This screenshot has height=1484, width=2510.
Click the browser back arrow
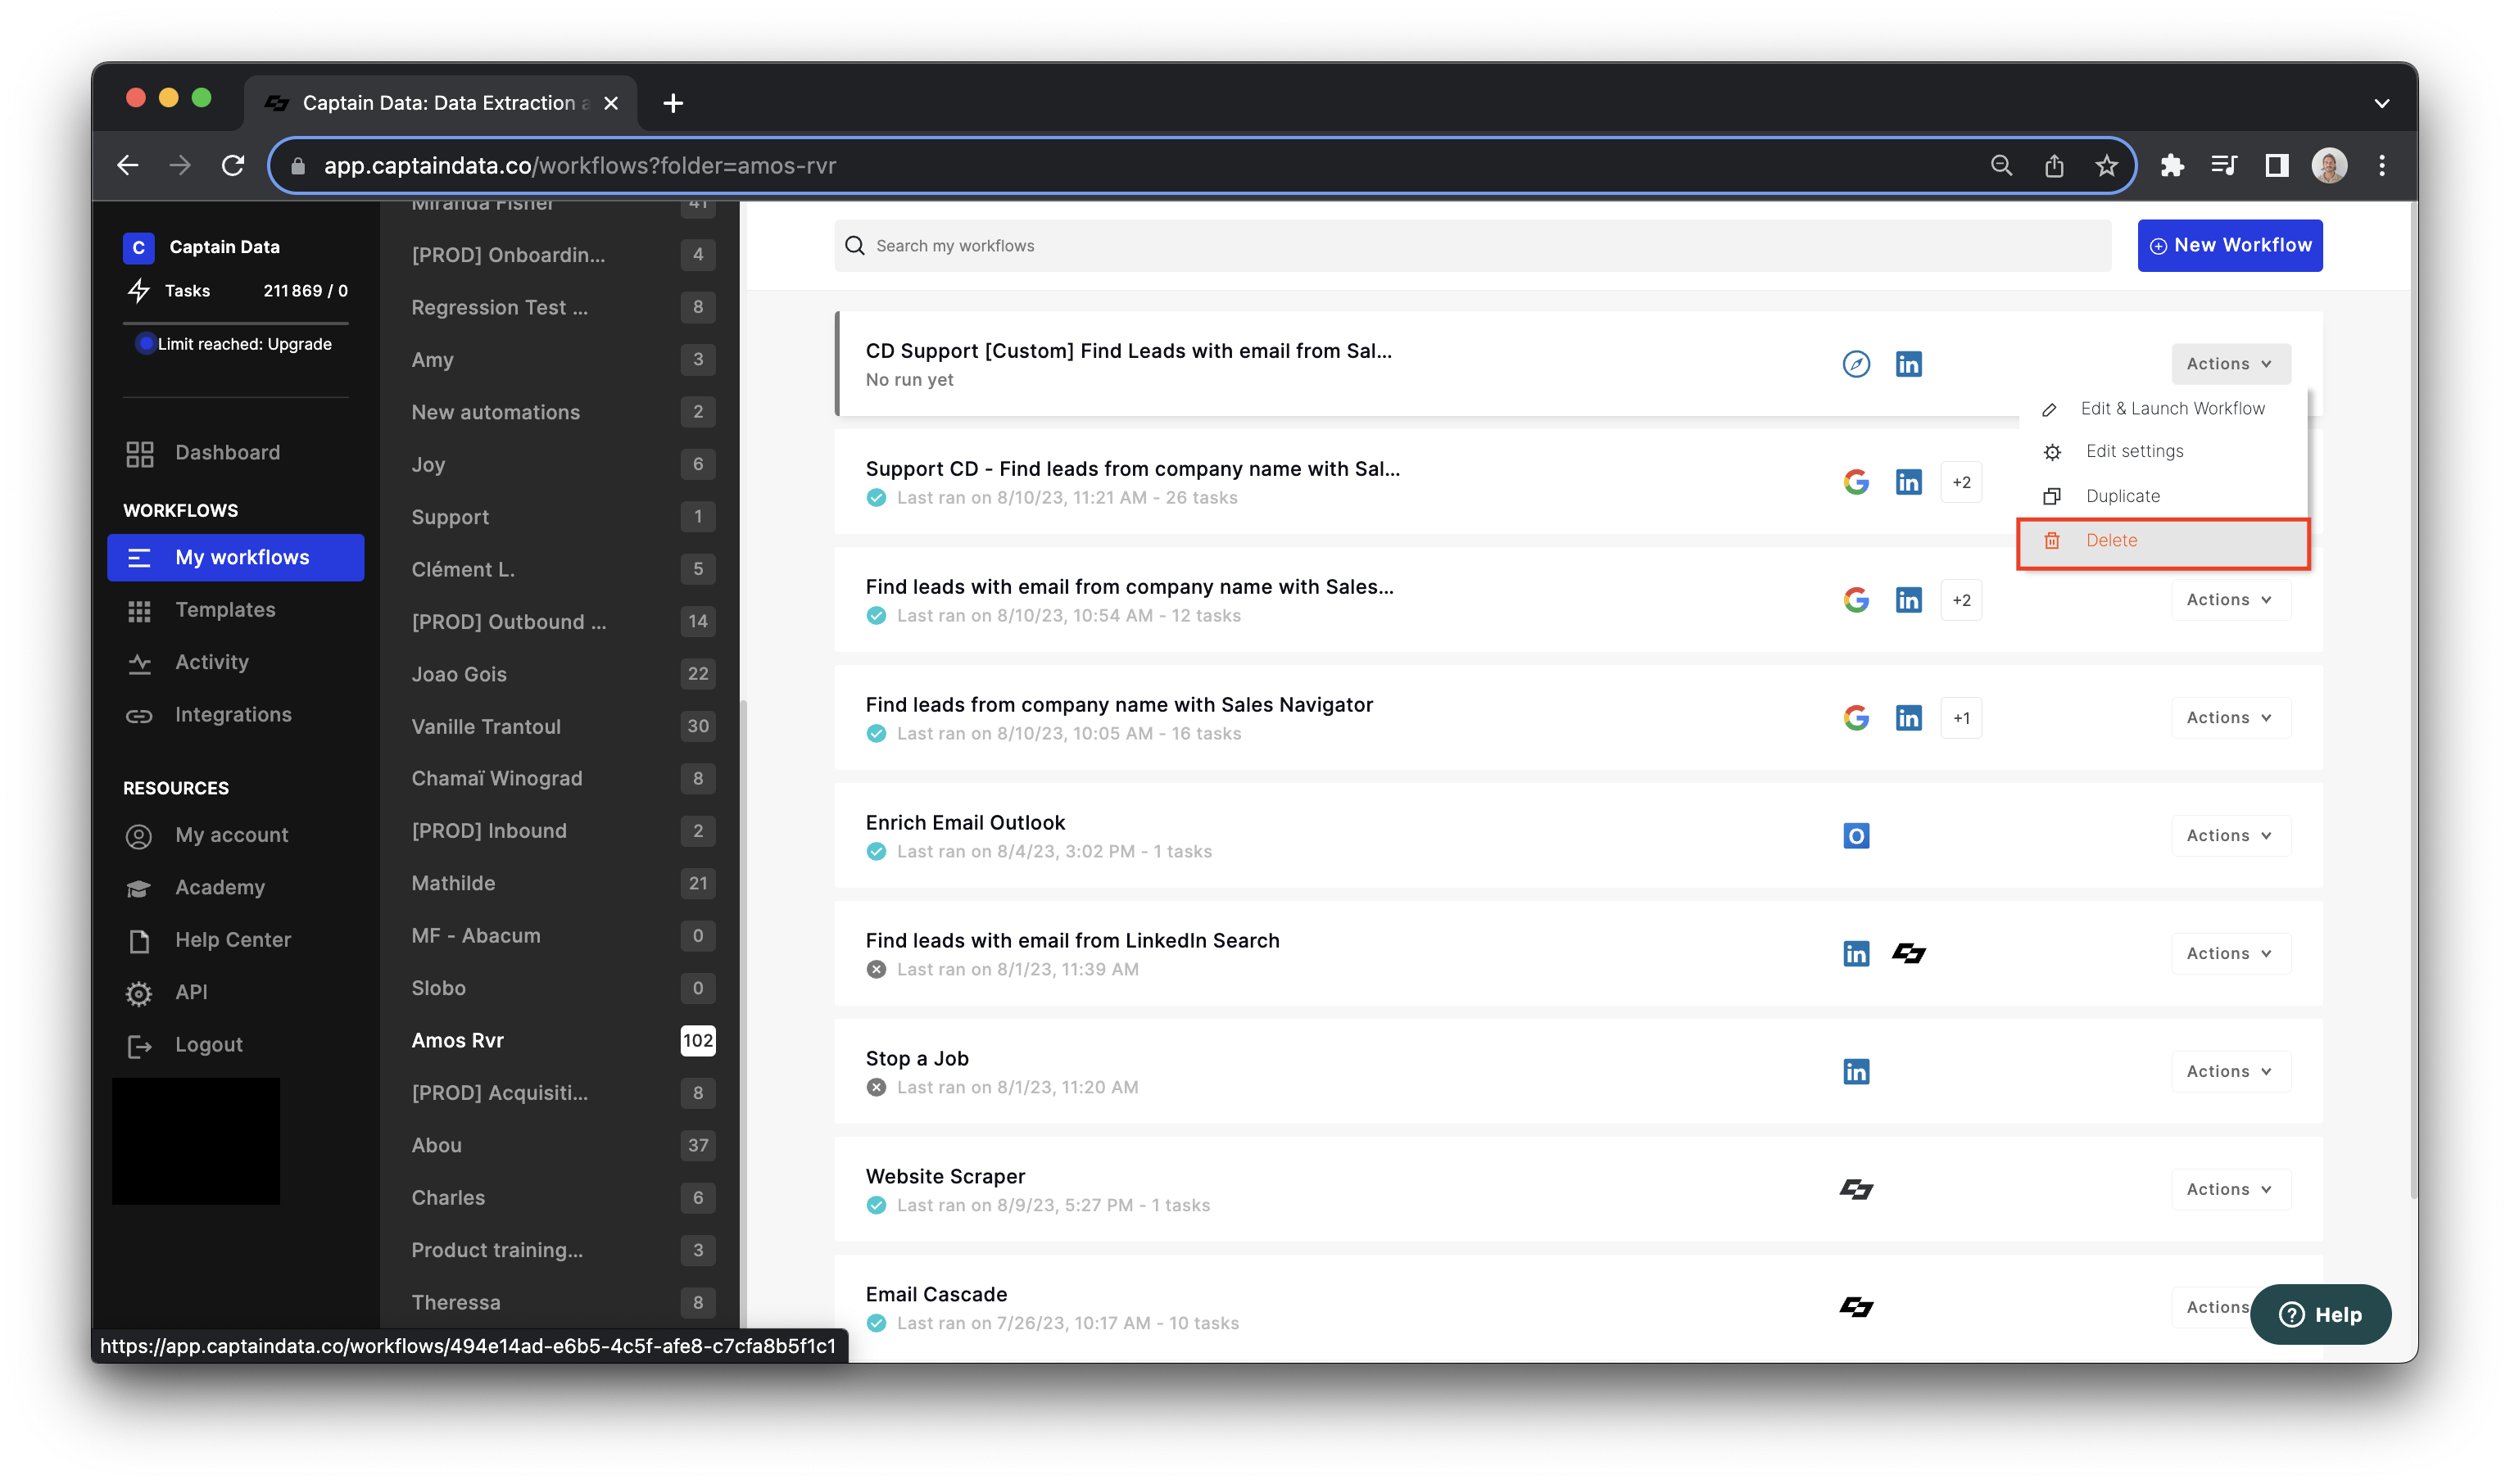pyautogui.click(x=128, y=165)
